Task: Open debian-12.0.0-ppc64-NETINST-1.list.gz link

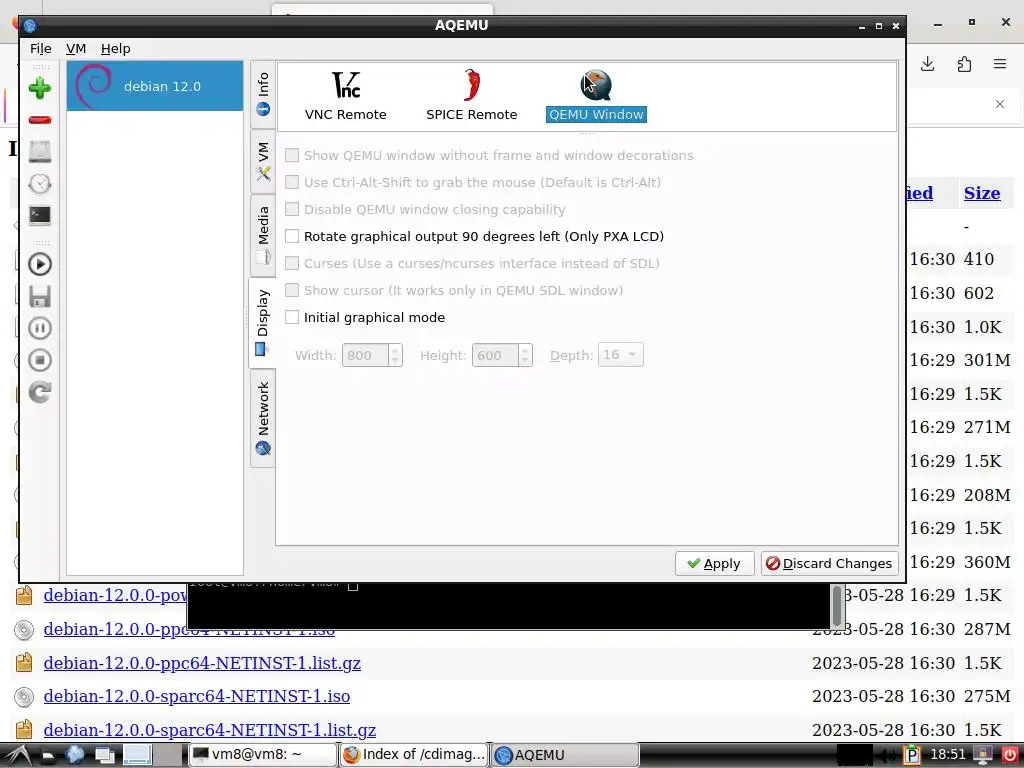Action: 202,663
